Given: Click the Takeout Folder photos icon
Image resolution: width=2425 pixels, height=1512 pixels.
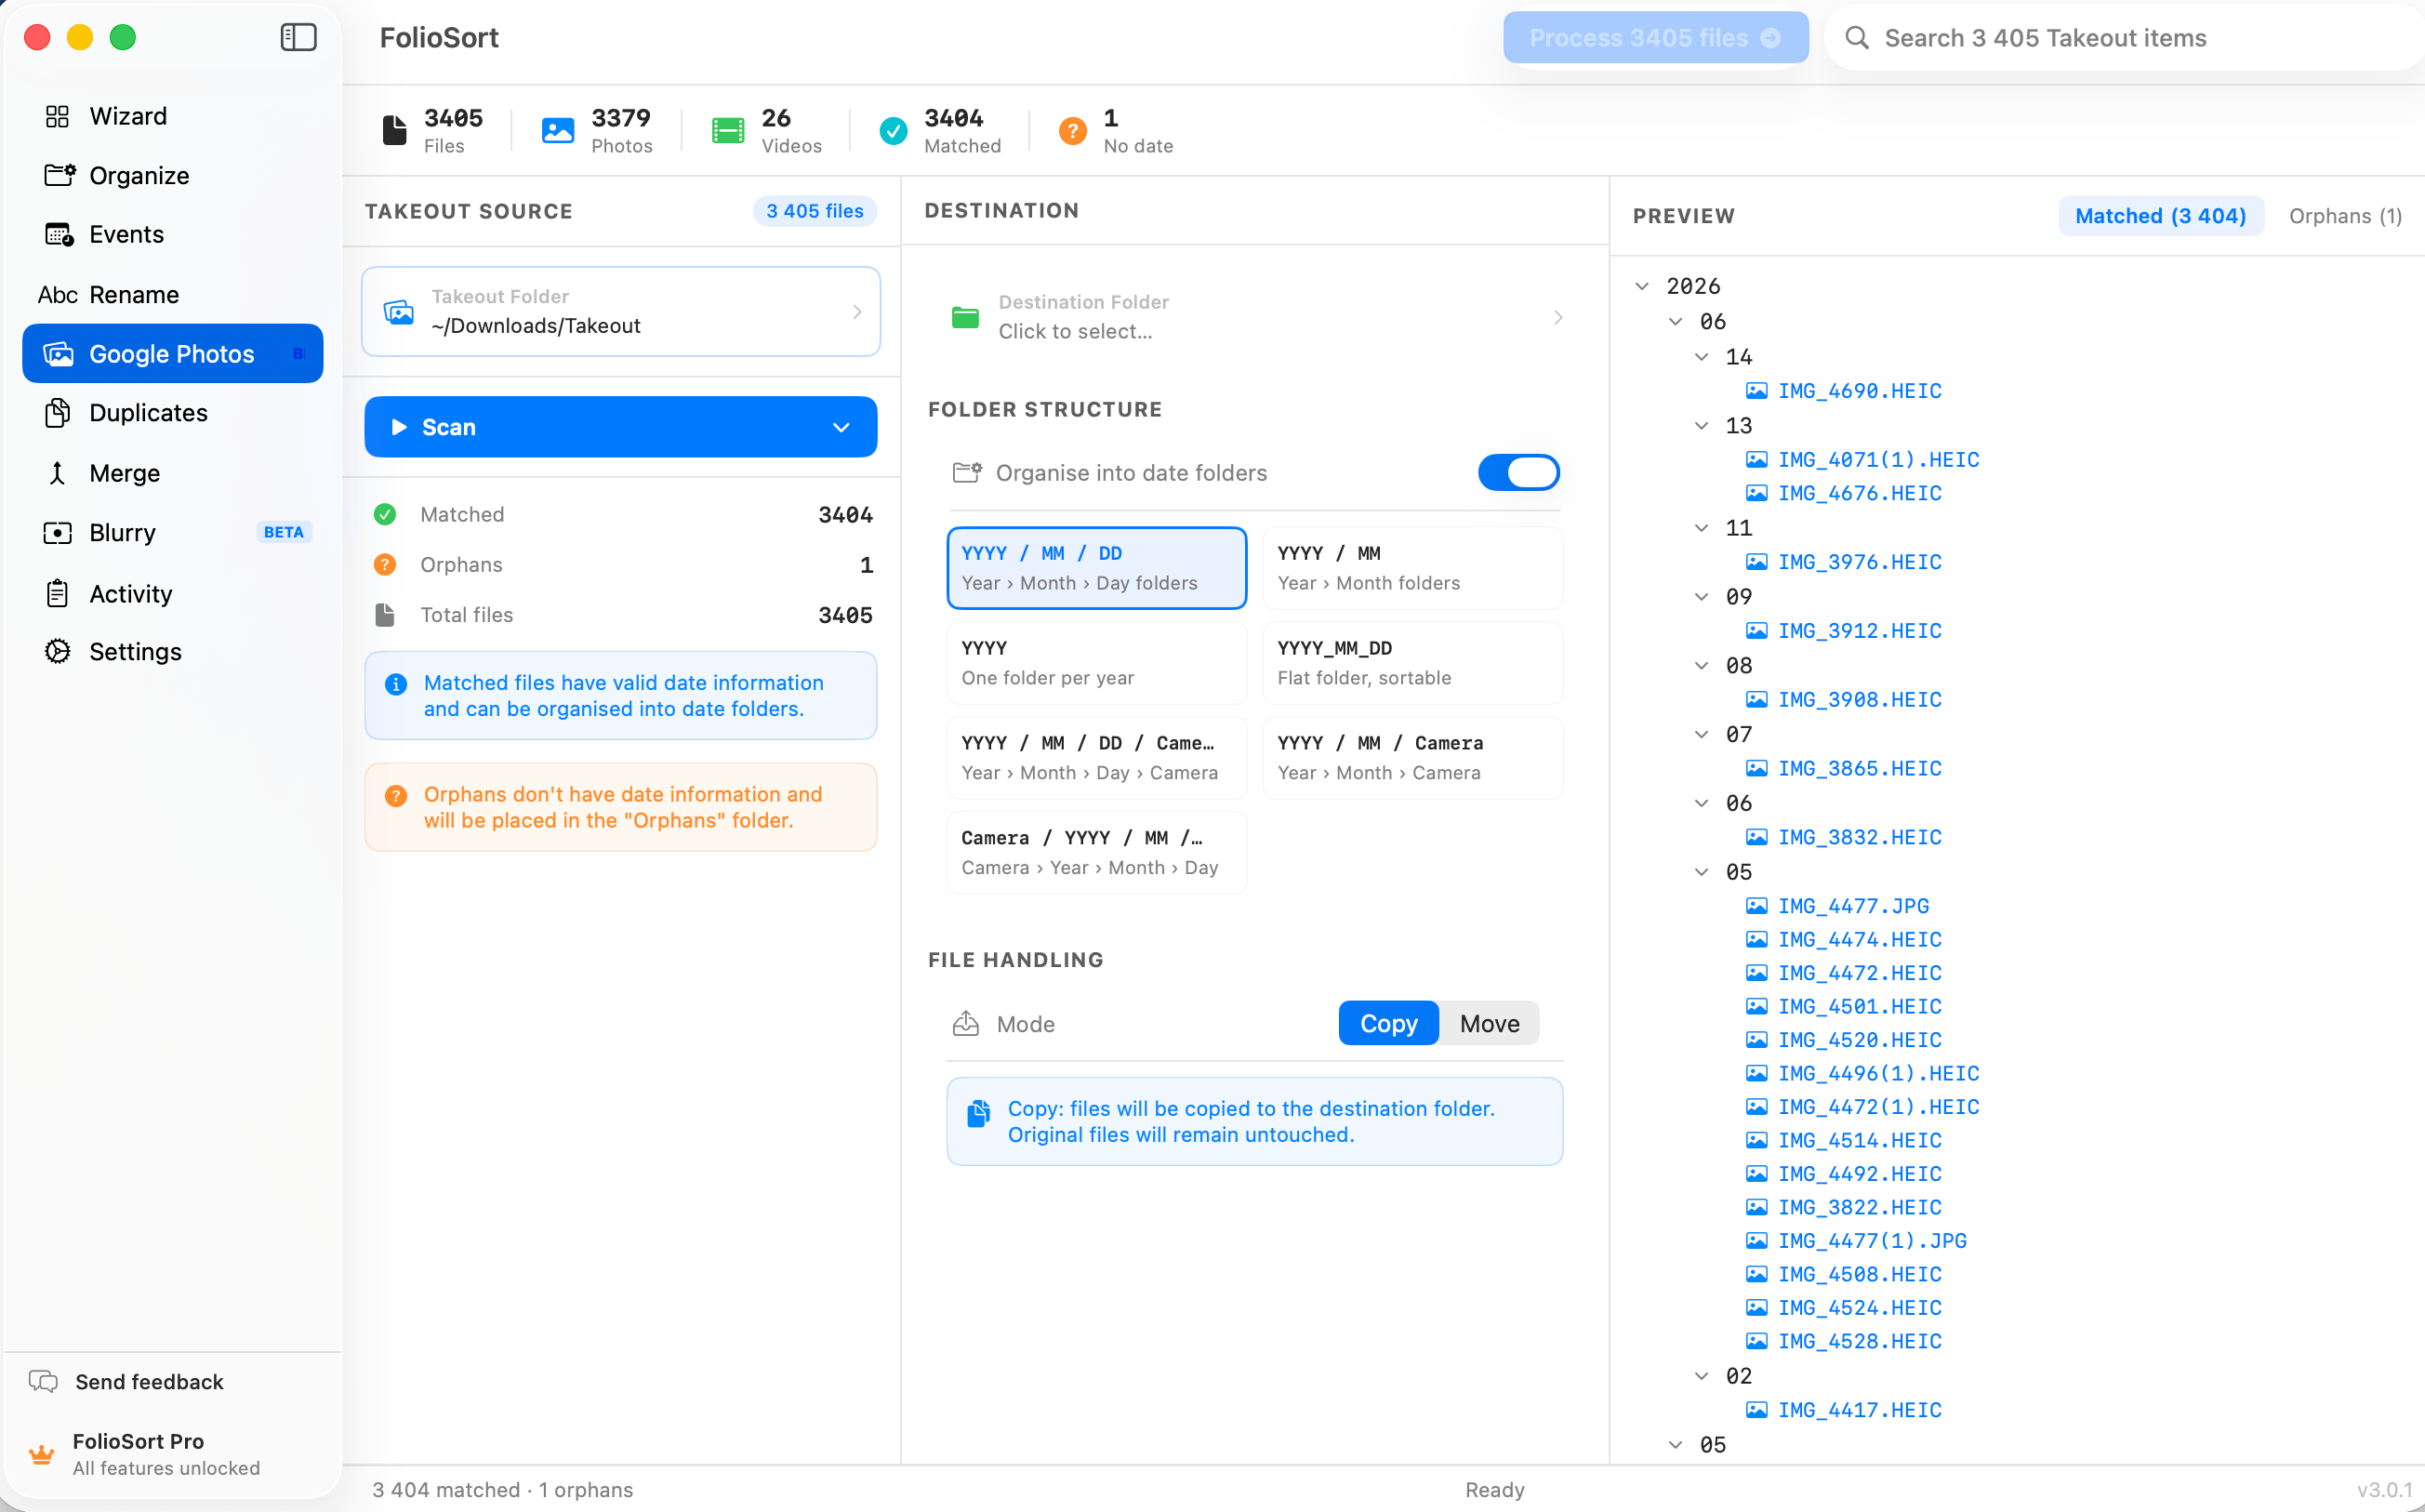Looking at the screenshot, I should coord(399,312).
